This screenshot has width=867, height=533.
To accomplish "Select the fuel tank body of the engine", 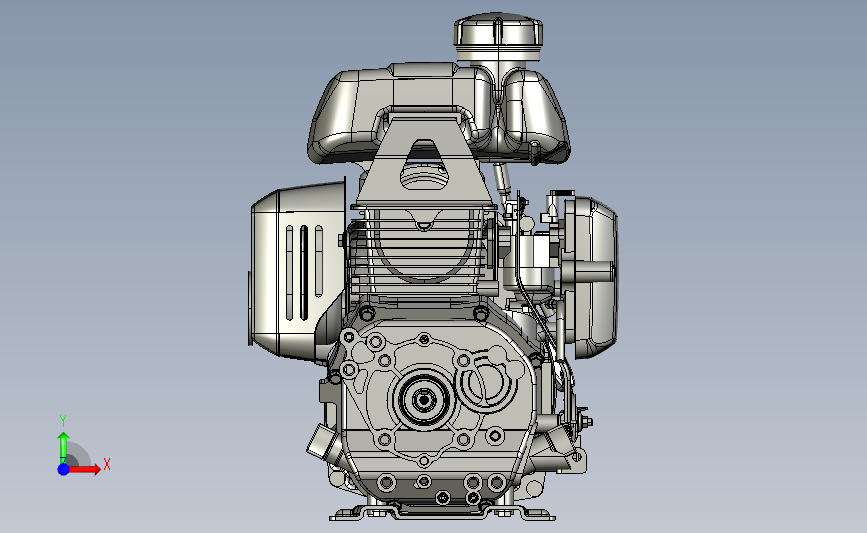I will [x=438, y=113].
